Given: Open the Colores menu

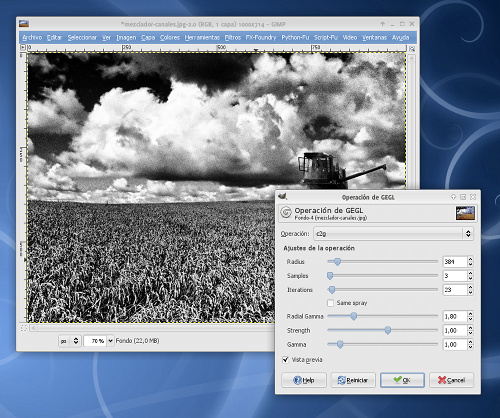Looking at the screenshot, I should tap(170, 37).
